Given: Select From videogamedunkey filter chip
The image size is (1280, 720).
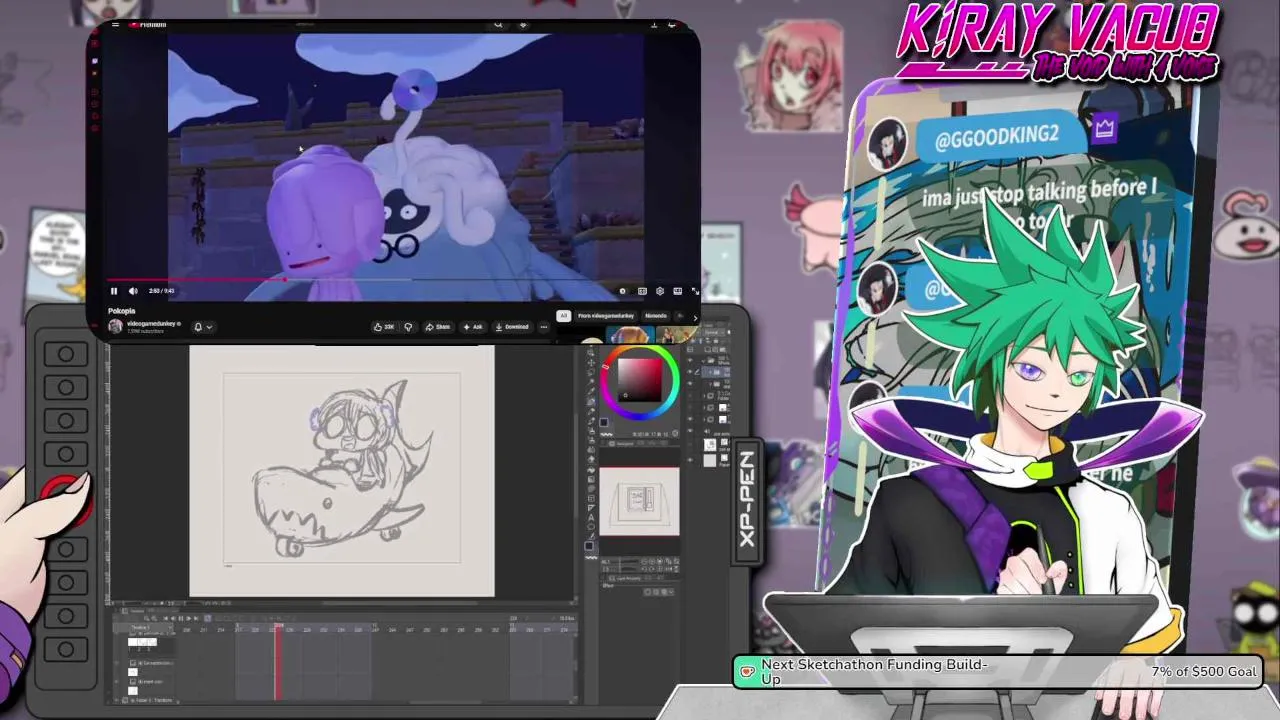Looking at the screenshot, I should pyautogui.click(x=606, y=316).
